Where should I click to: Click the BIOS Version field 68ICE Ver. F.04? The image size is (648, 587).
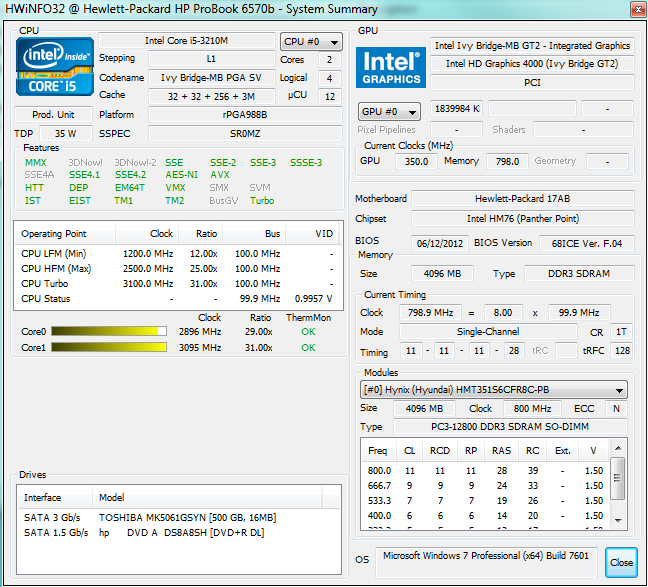(x=587, y=243)
